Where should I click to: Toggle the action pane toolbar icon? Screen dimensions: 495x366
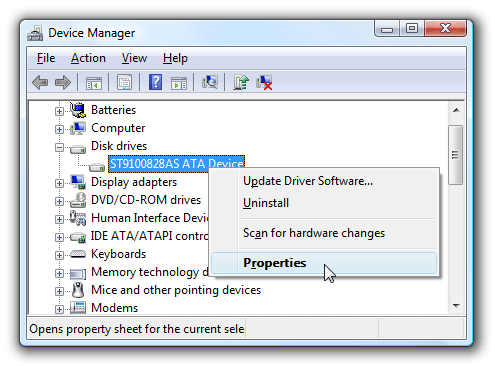[x=179, y=83]
